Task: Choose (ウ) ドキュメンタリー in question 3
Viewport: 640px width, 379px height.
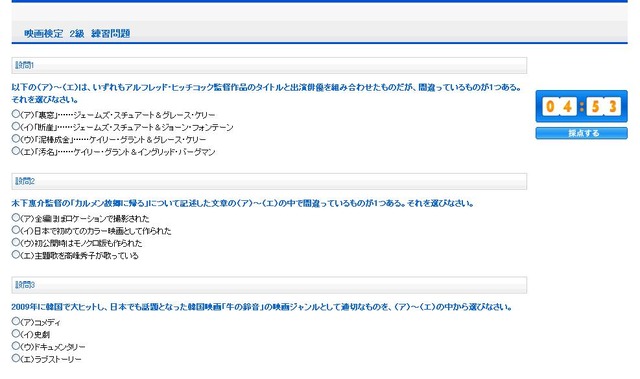Action: (16, 346)
